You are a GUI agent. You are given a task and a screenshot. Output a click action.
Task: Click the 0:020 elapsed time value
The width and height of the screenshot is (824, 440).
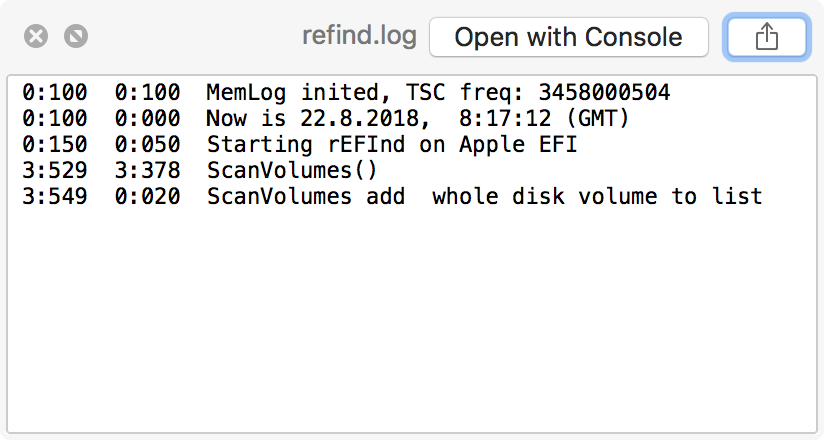point(148,197)
